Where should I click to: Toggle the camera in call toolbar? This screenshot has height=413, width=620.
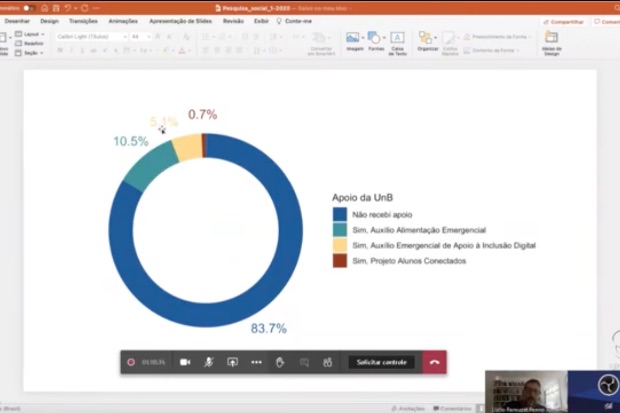[x=185, y=362]
